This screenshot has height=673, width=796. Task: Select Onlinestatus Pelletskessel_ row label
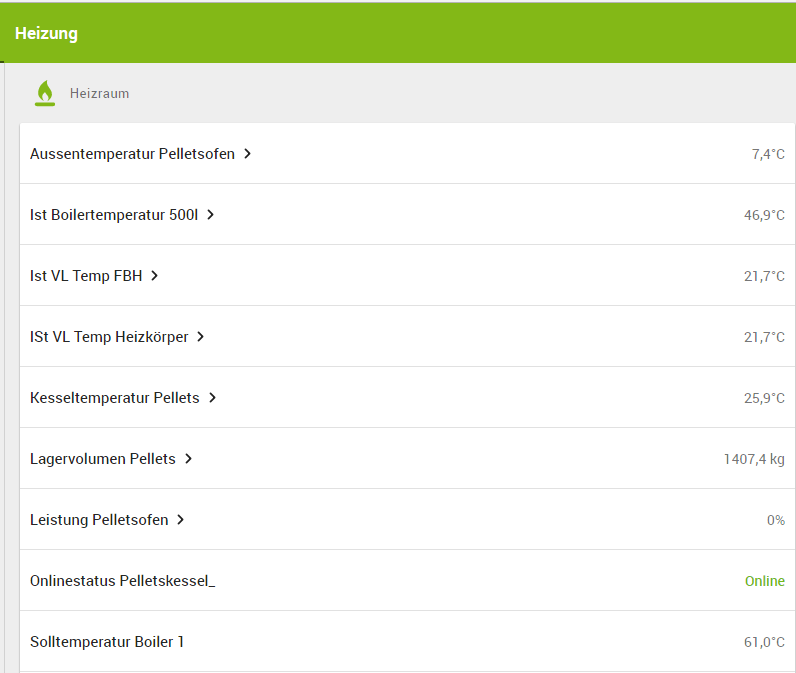[x=122, y=581]
